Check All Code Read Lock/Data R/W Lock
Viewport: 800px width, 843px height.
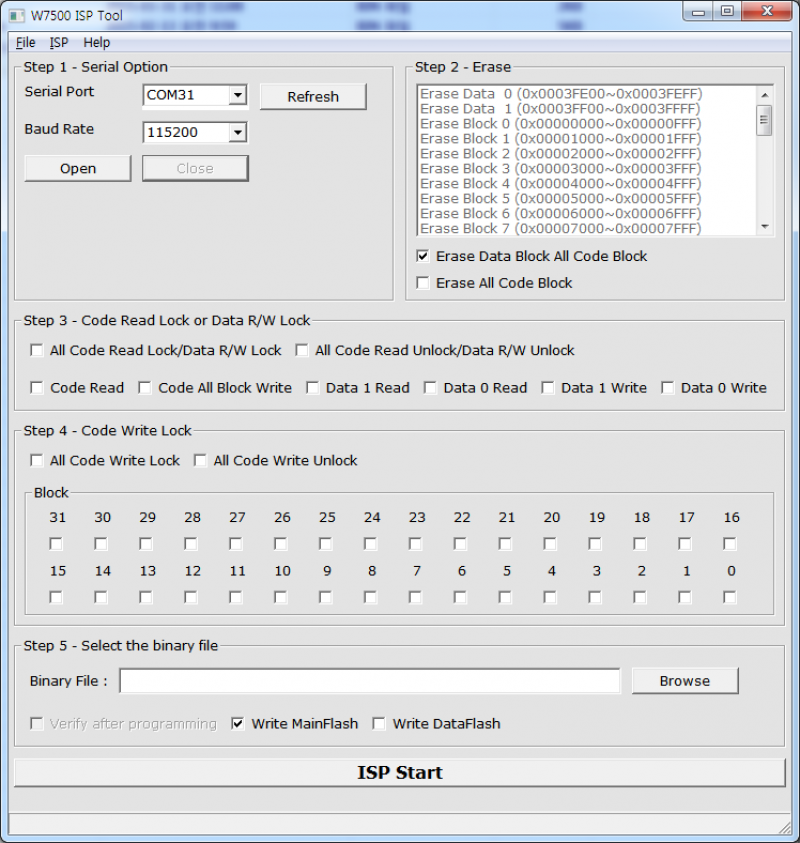tap(37, 351)
